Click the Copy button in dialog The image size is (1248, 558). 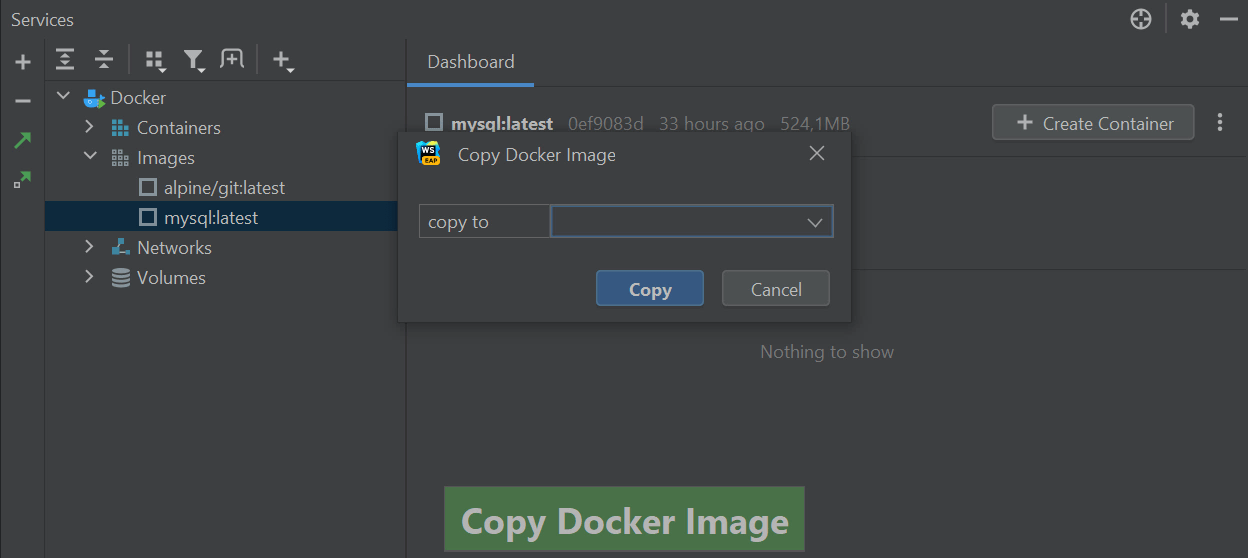point(650,289)
